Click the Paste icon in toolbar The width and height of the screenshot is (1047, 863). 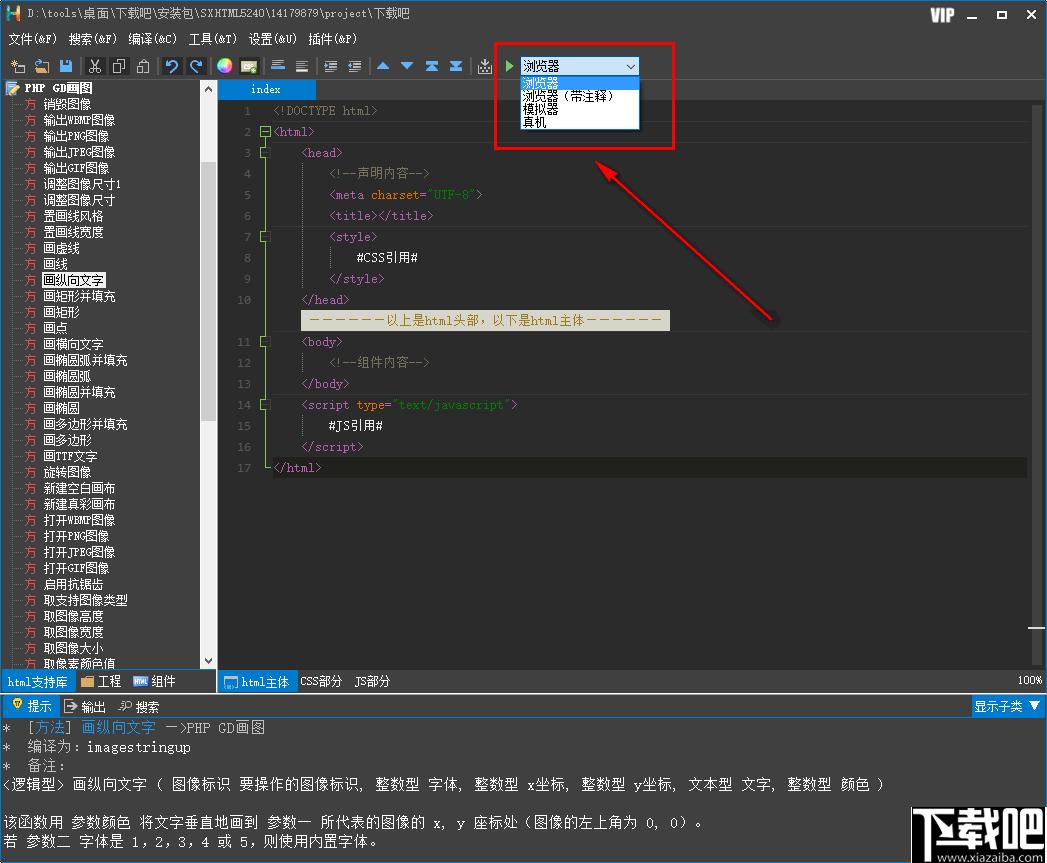coord(143,66)
